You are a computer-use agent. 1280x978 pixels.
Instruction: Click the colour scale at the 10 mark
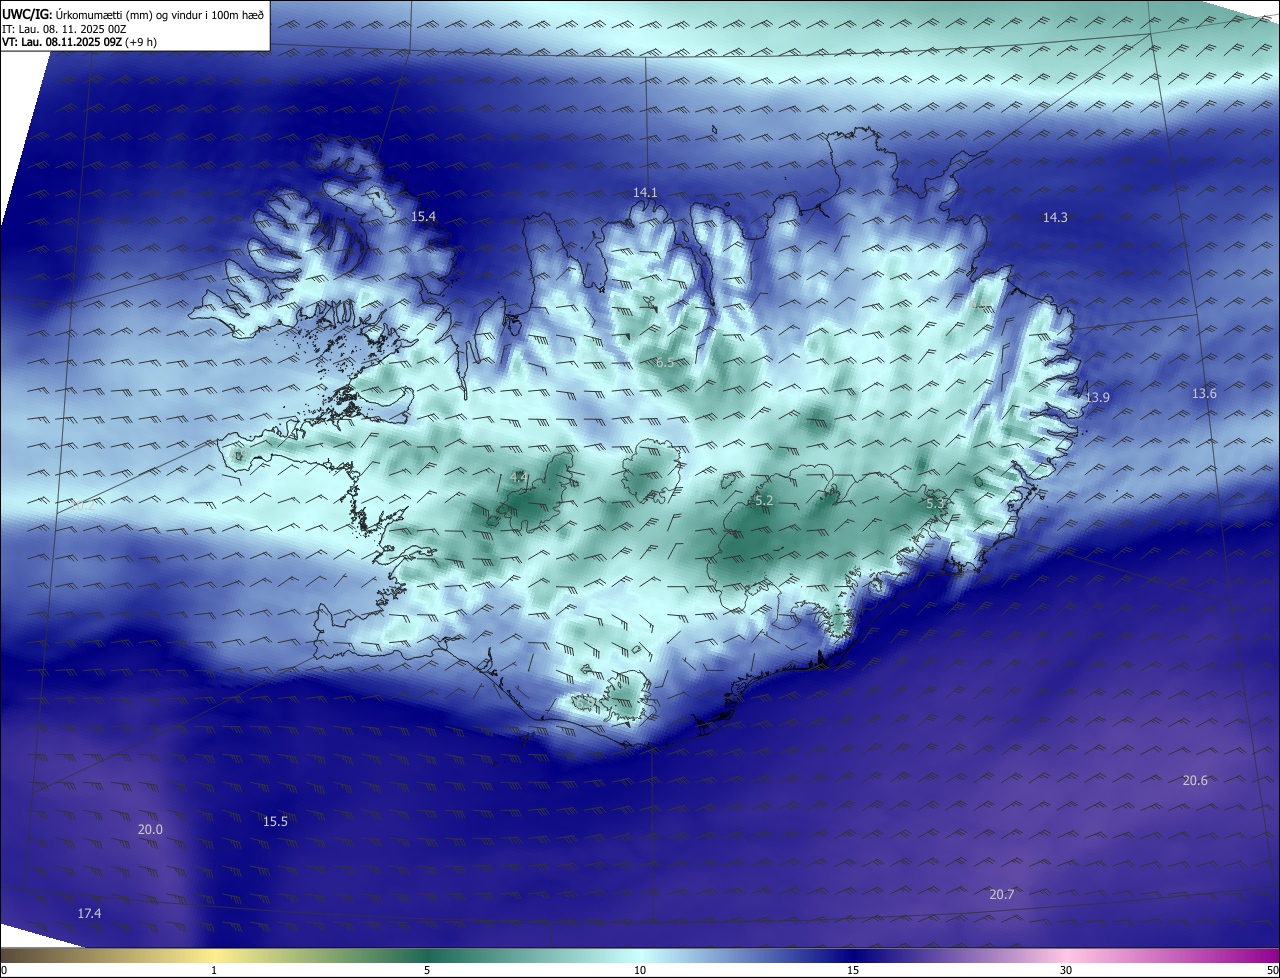(x=640, y=970)
